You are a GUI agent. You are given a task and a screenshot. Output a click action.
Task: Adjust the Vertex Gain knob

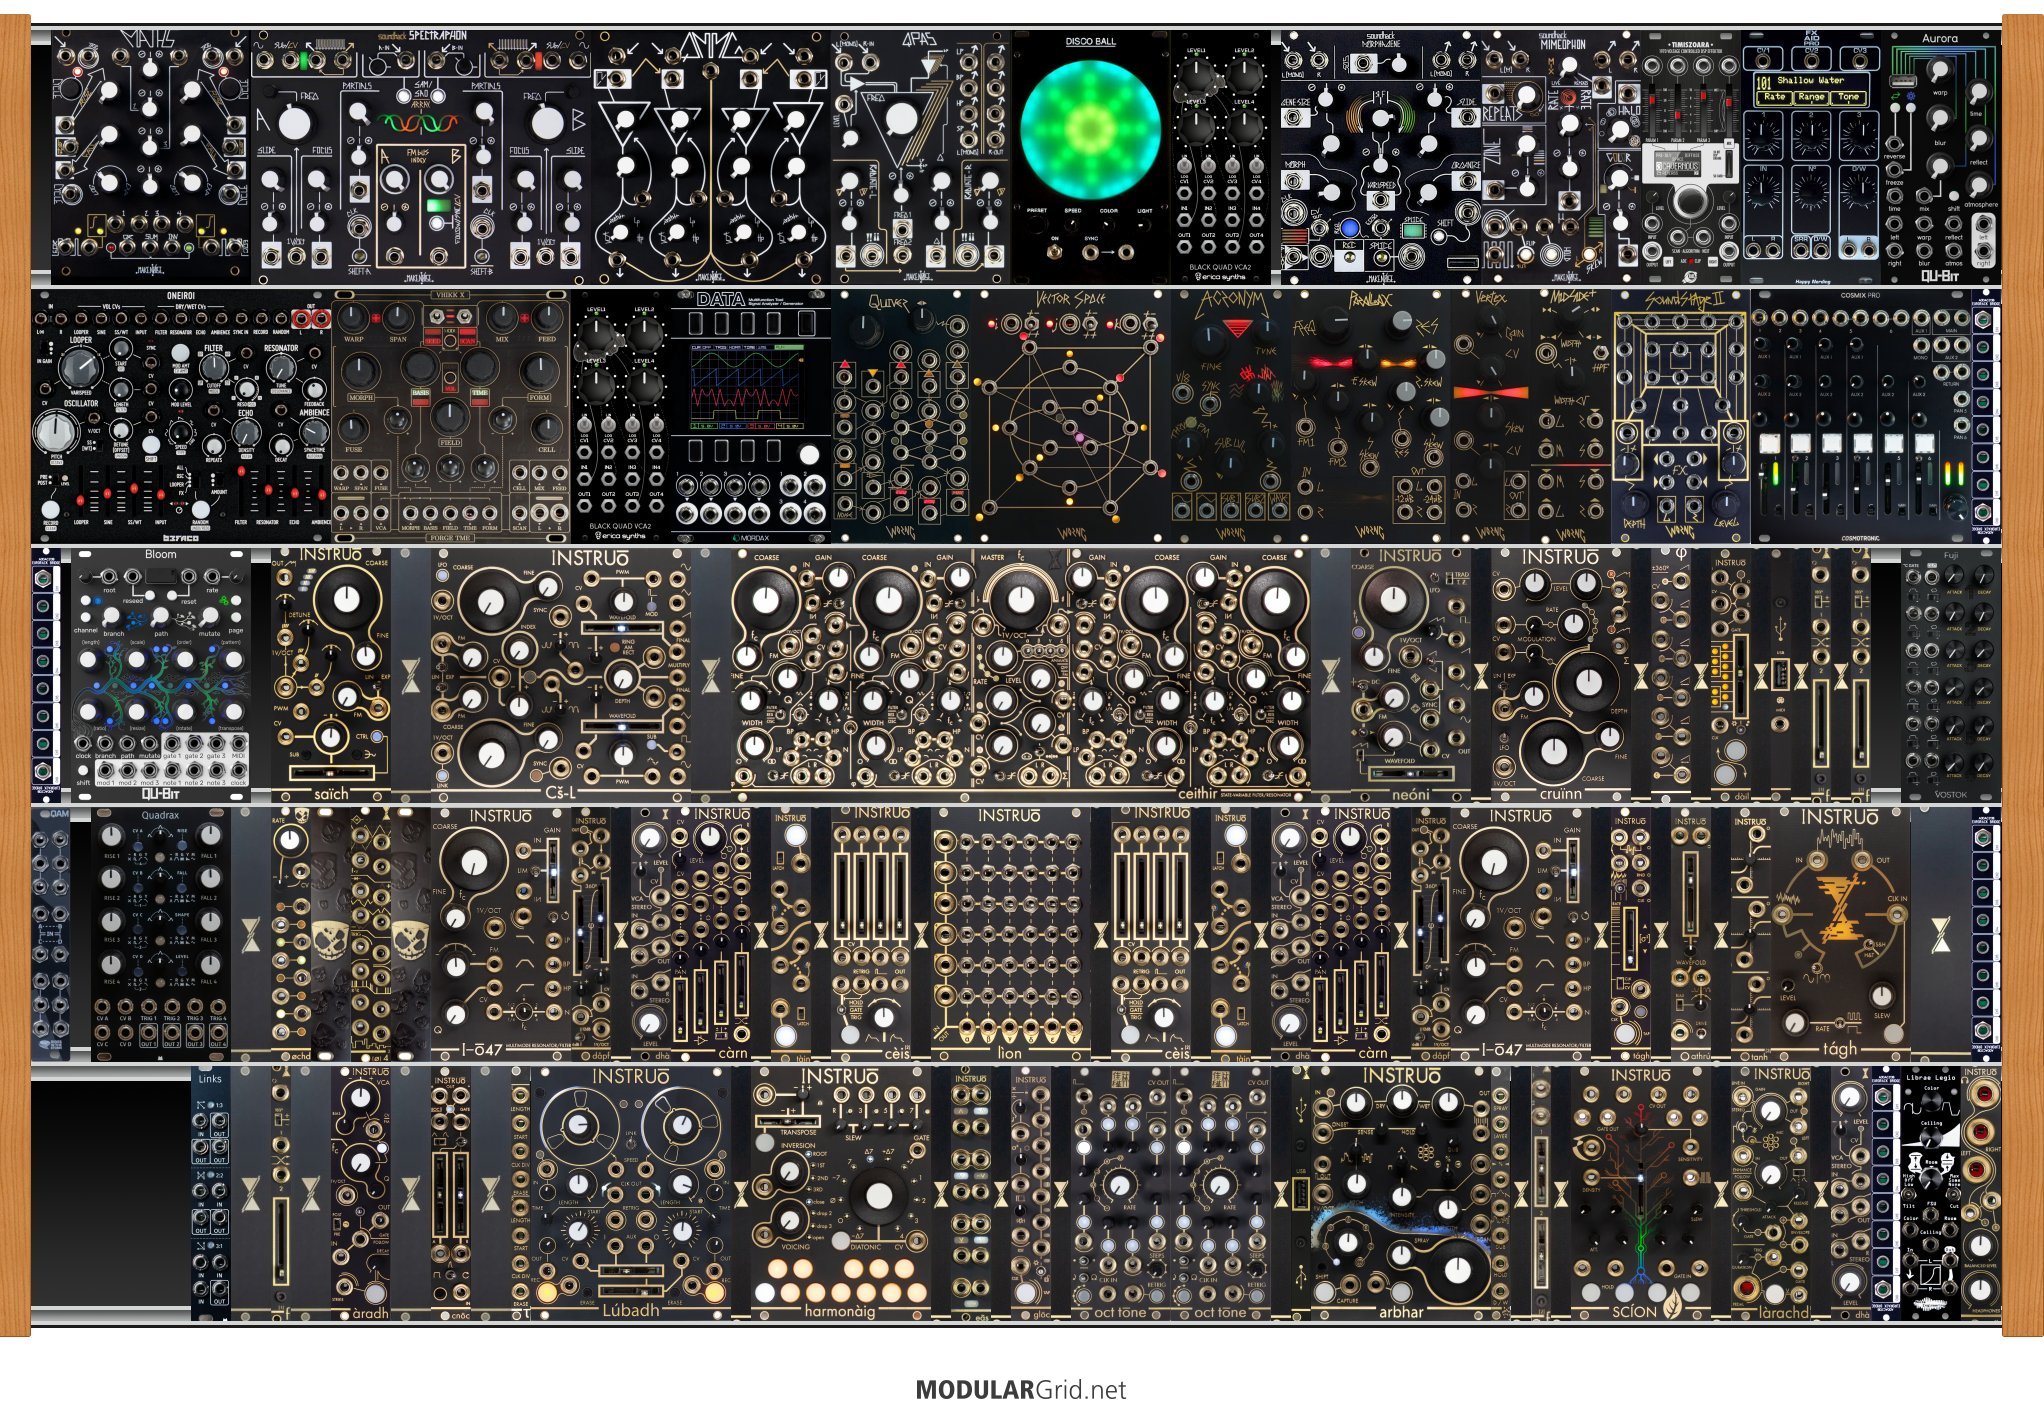1489,321
